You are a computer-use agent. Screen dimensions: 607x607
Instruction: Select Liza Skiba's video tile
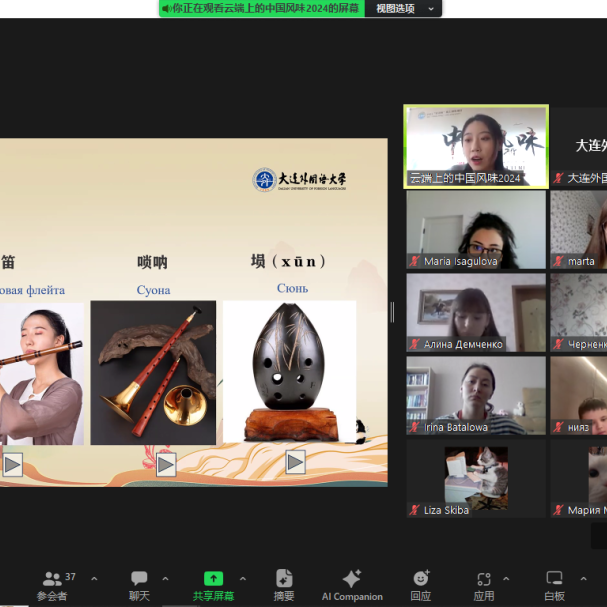(476, 478)
